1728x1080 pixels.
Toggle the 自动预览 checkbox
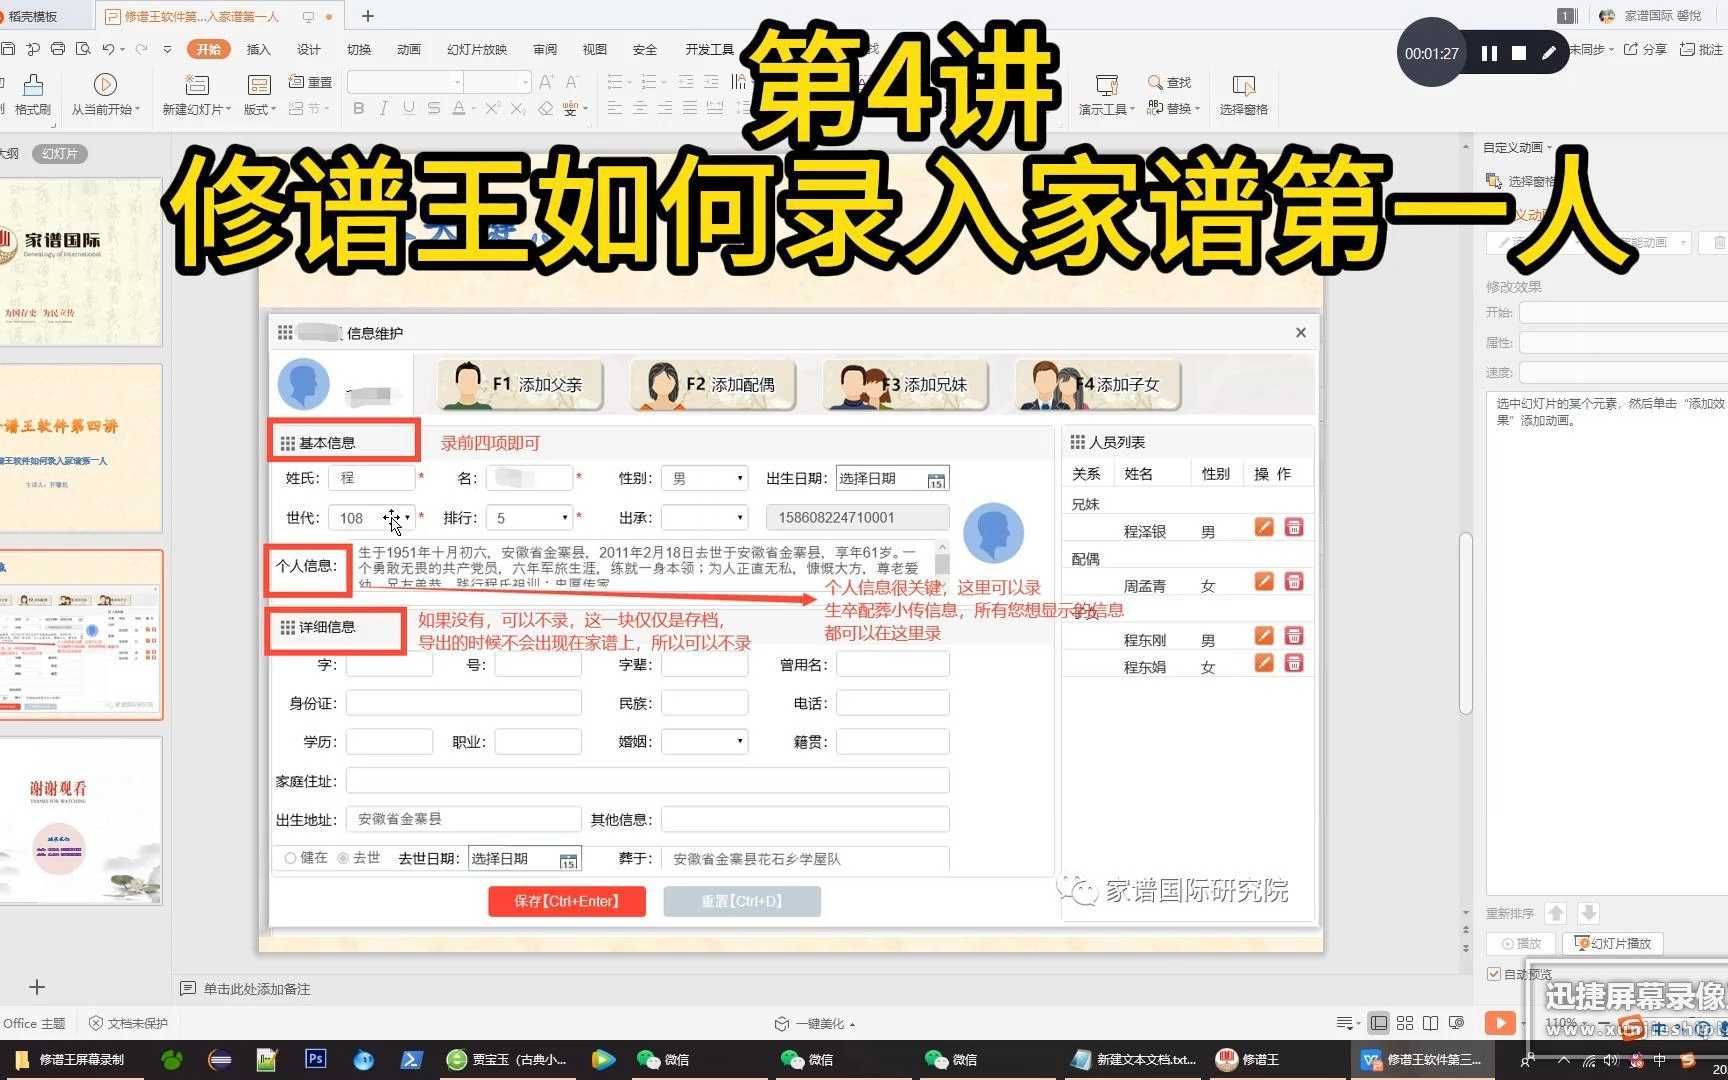tap(1493, 974)
